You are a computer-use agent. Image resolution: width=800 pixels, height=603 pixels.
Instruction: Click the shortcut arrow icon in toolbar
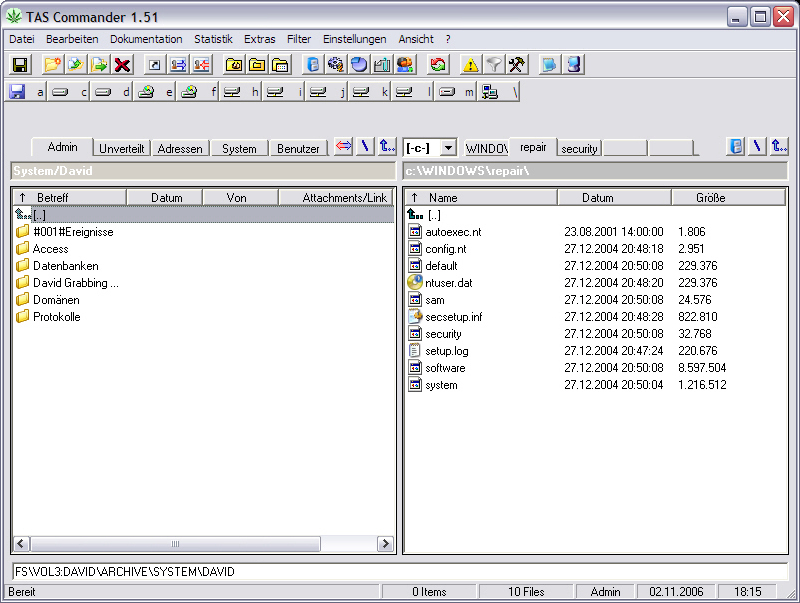[x=155, y=65]
